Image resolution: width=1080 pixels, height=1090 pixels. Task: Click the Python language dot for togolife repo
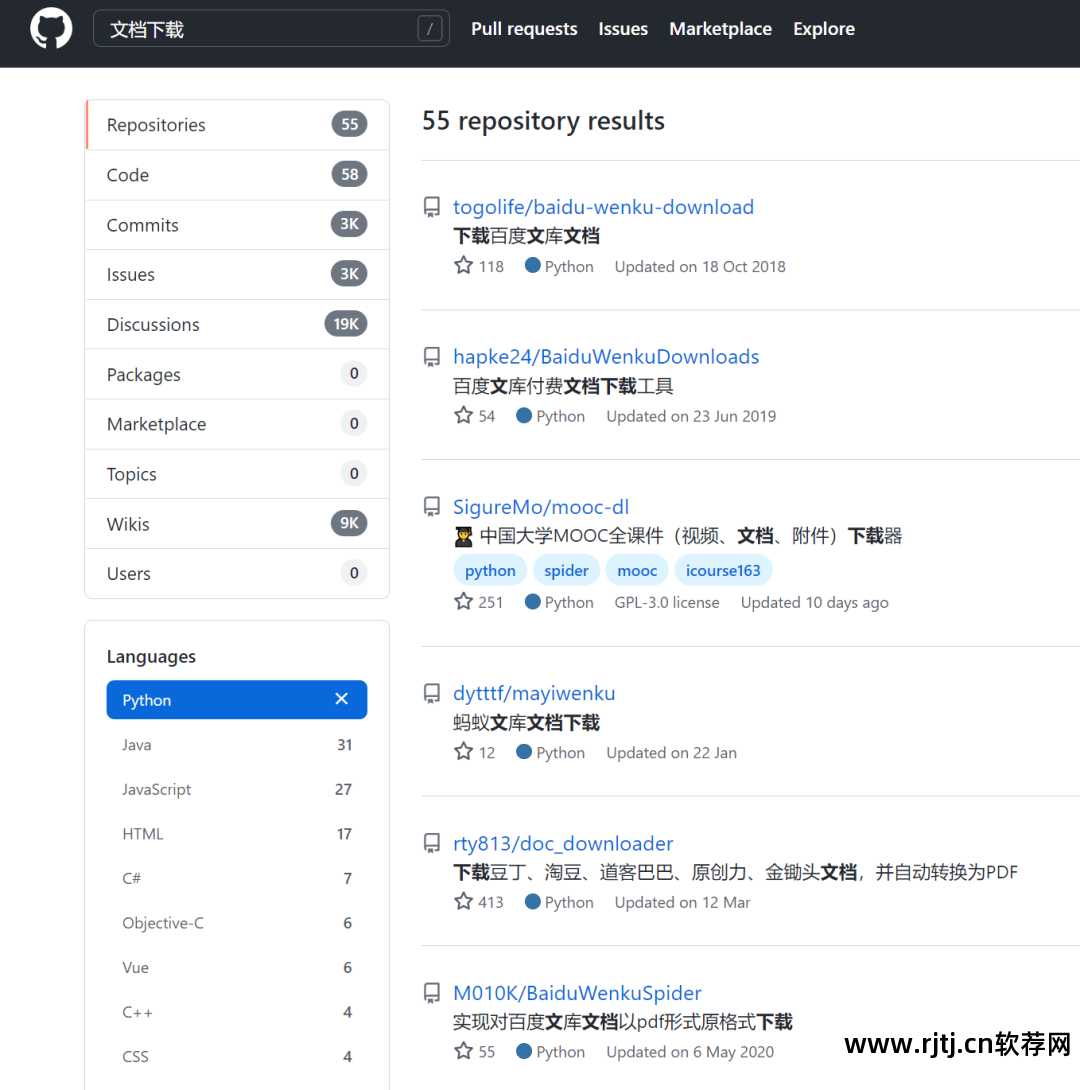[532, 265]
